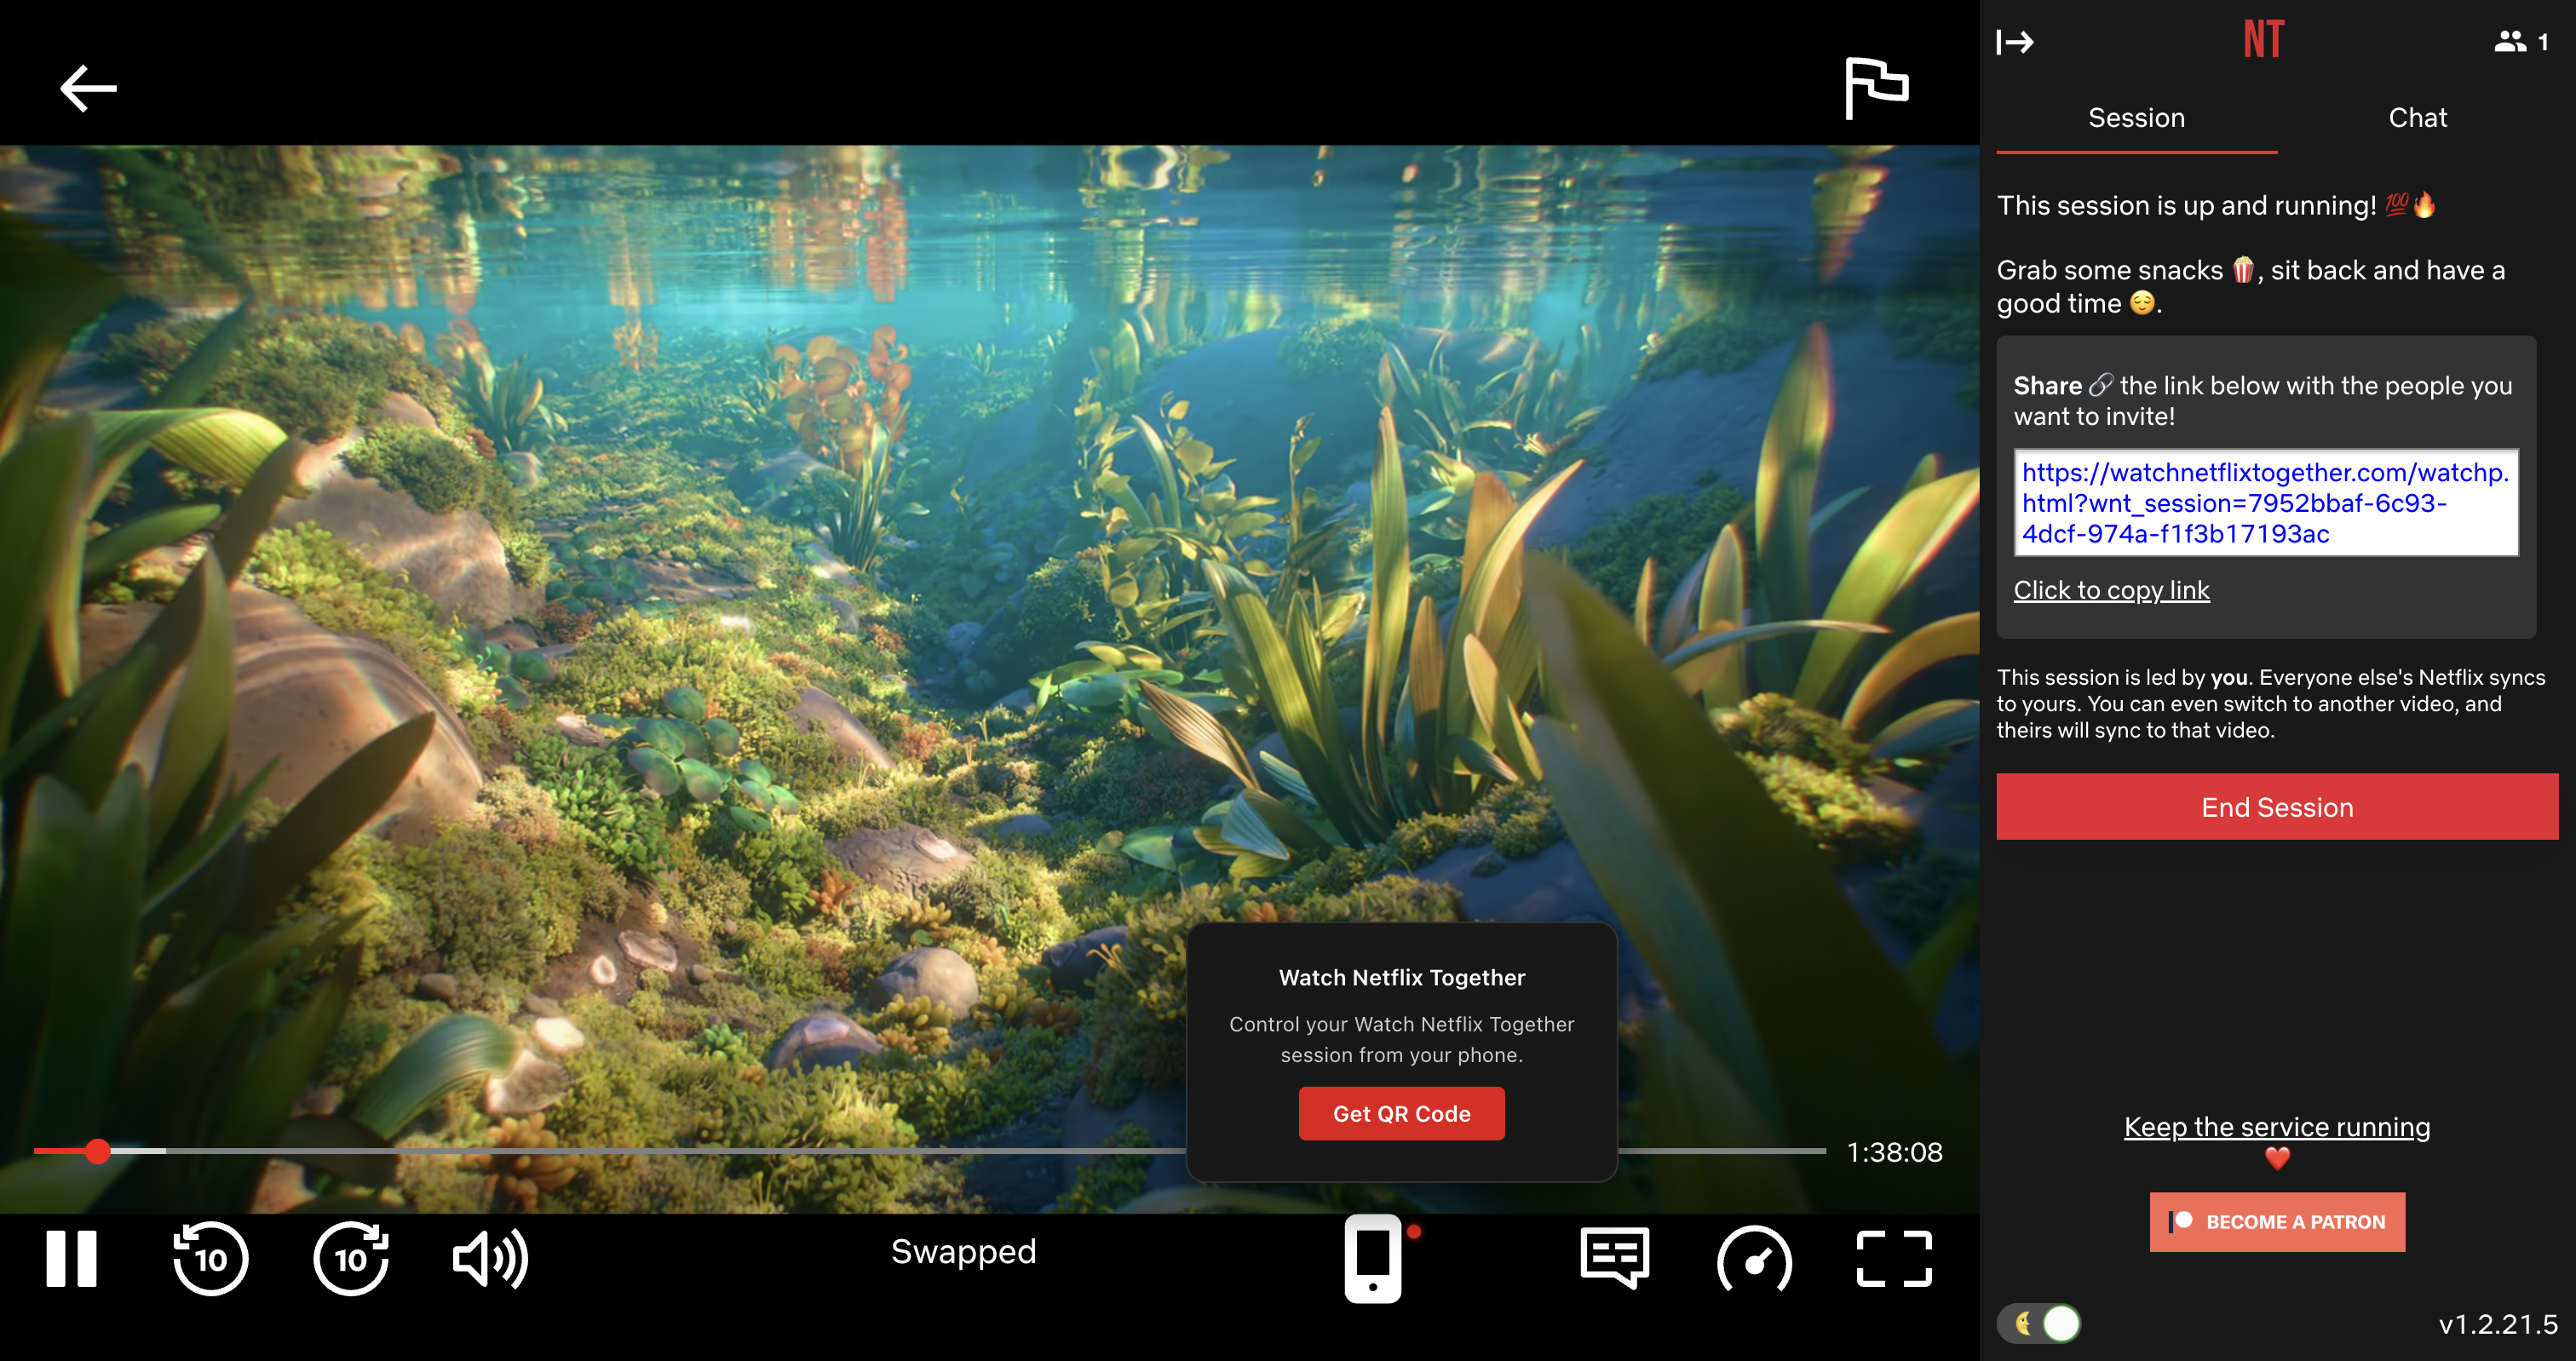Click Become a Patron button
Screen dimensions: 2576x1361
pyautogui.click(x=2277, y=1221)
